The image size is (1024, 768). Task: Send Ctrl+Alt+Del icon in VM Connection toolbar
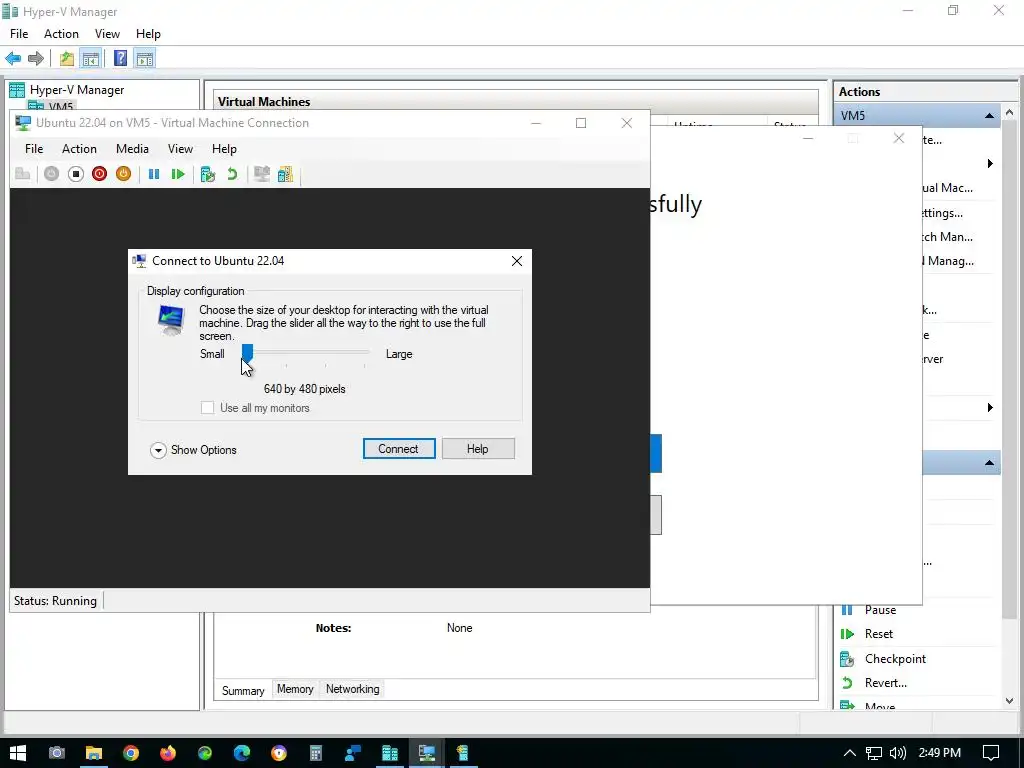tap(23, 174)
